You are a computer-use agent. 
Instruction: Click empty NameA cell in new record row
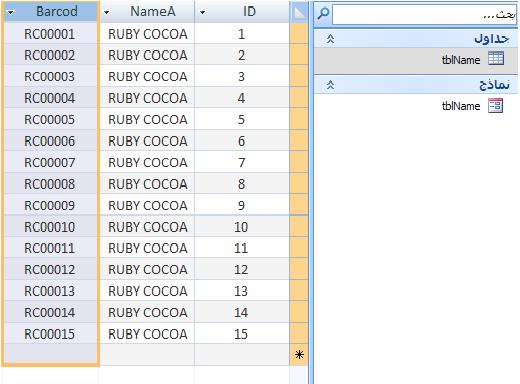pos(147,354)
